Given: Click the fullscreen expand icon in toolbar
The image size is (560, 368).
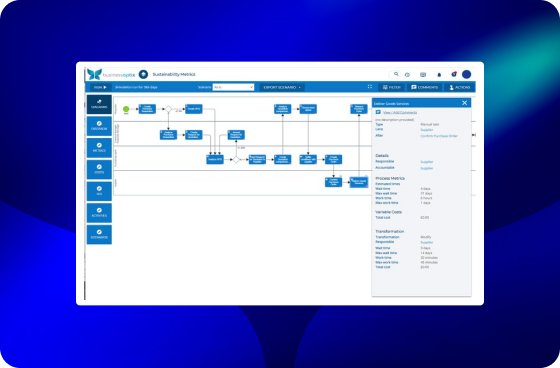Looking at the screenshot, I should [x=370, y=87].
